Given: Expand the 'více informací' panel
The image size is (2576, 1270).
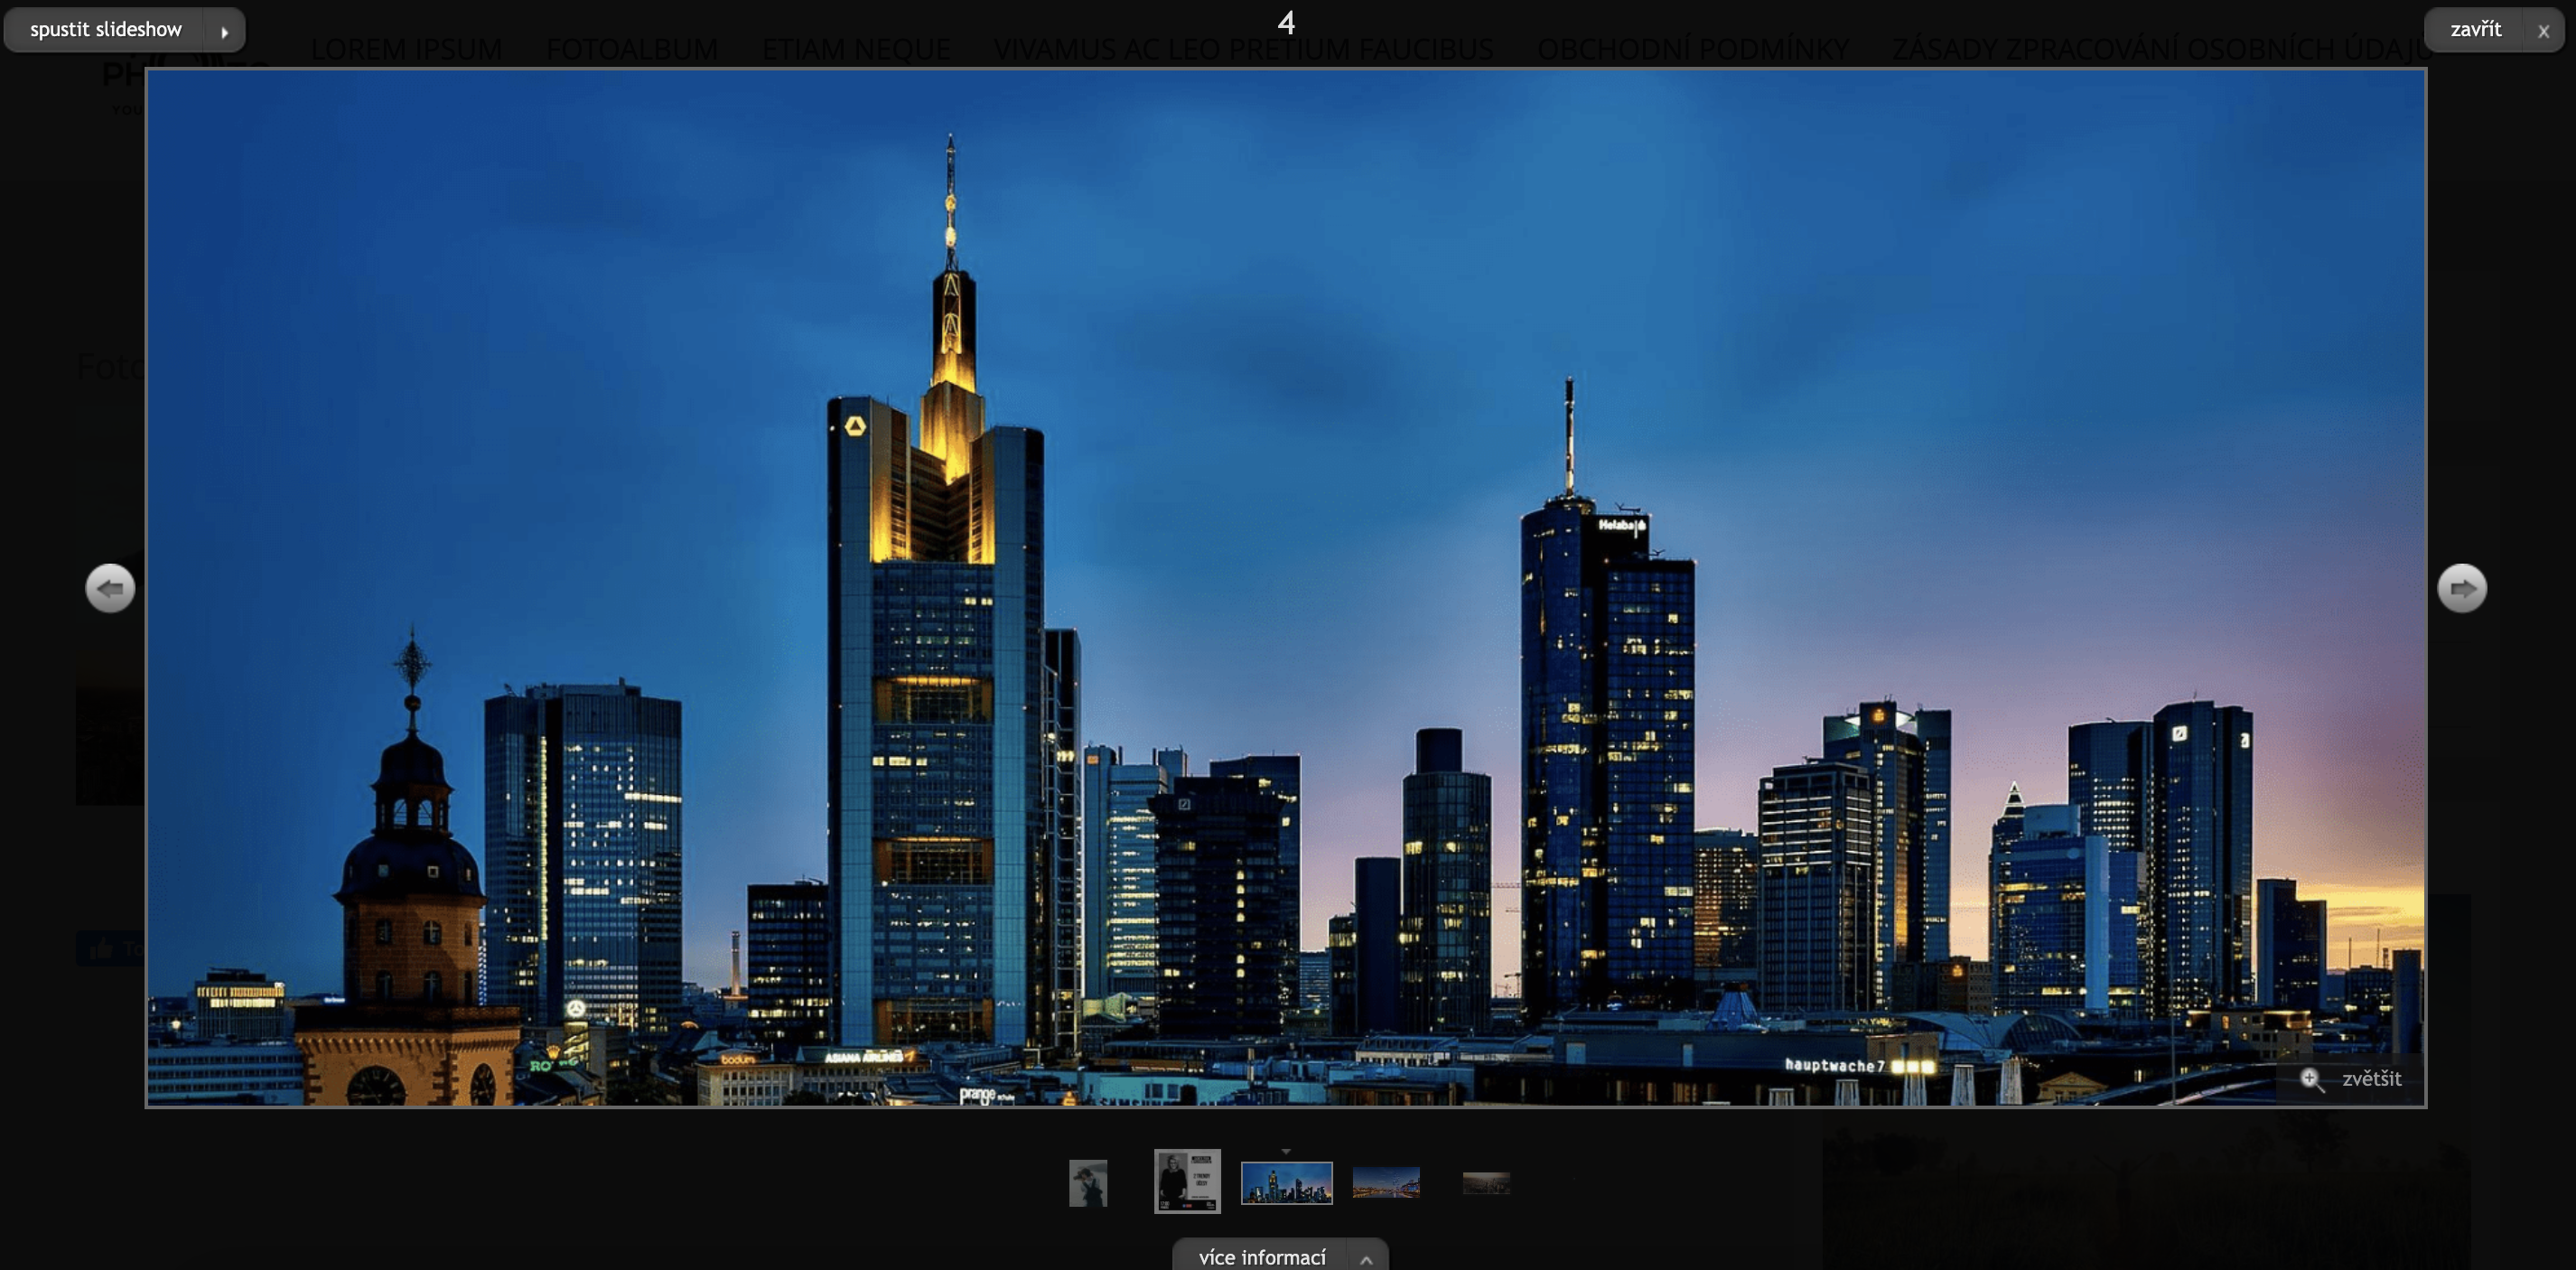Looking at the screenshot, I should [1261, 1257].
